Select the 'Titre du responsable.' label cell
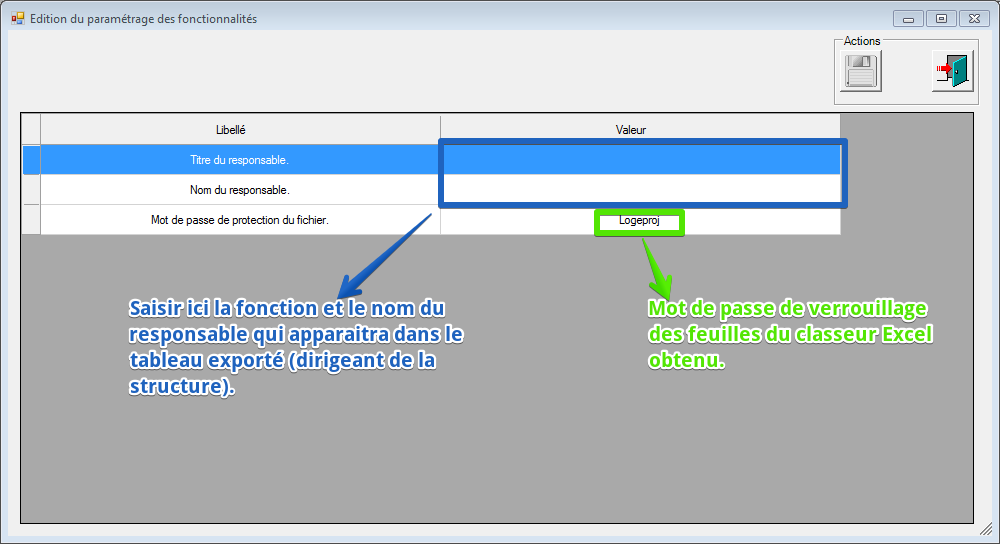The image size is (1000, 544). pos(240,160)
